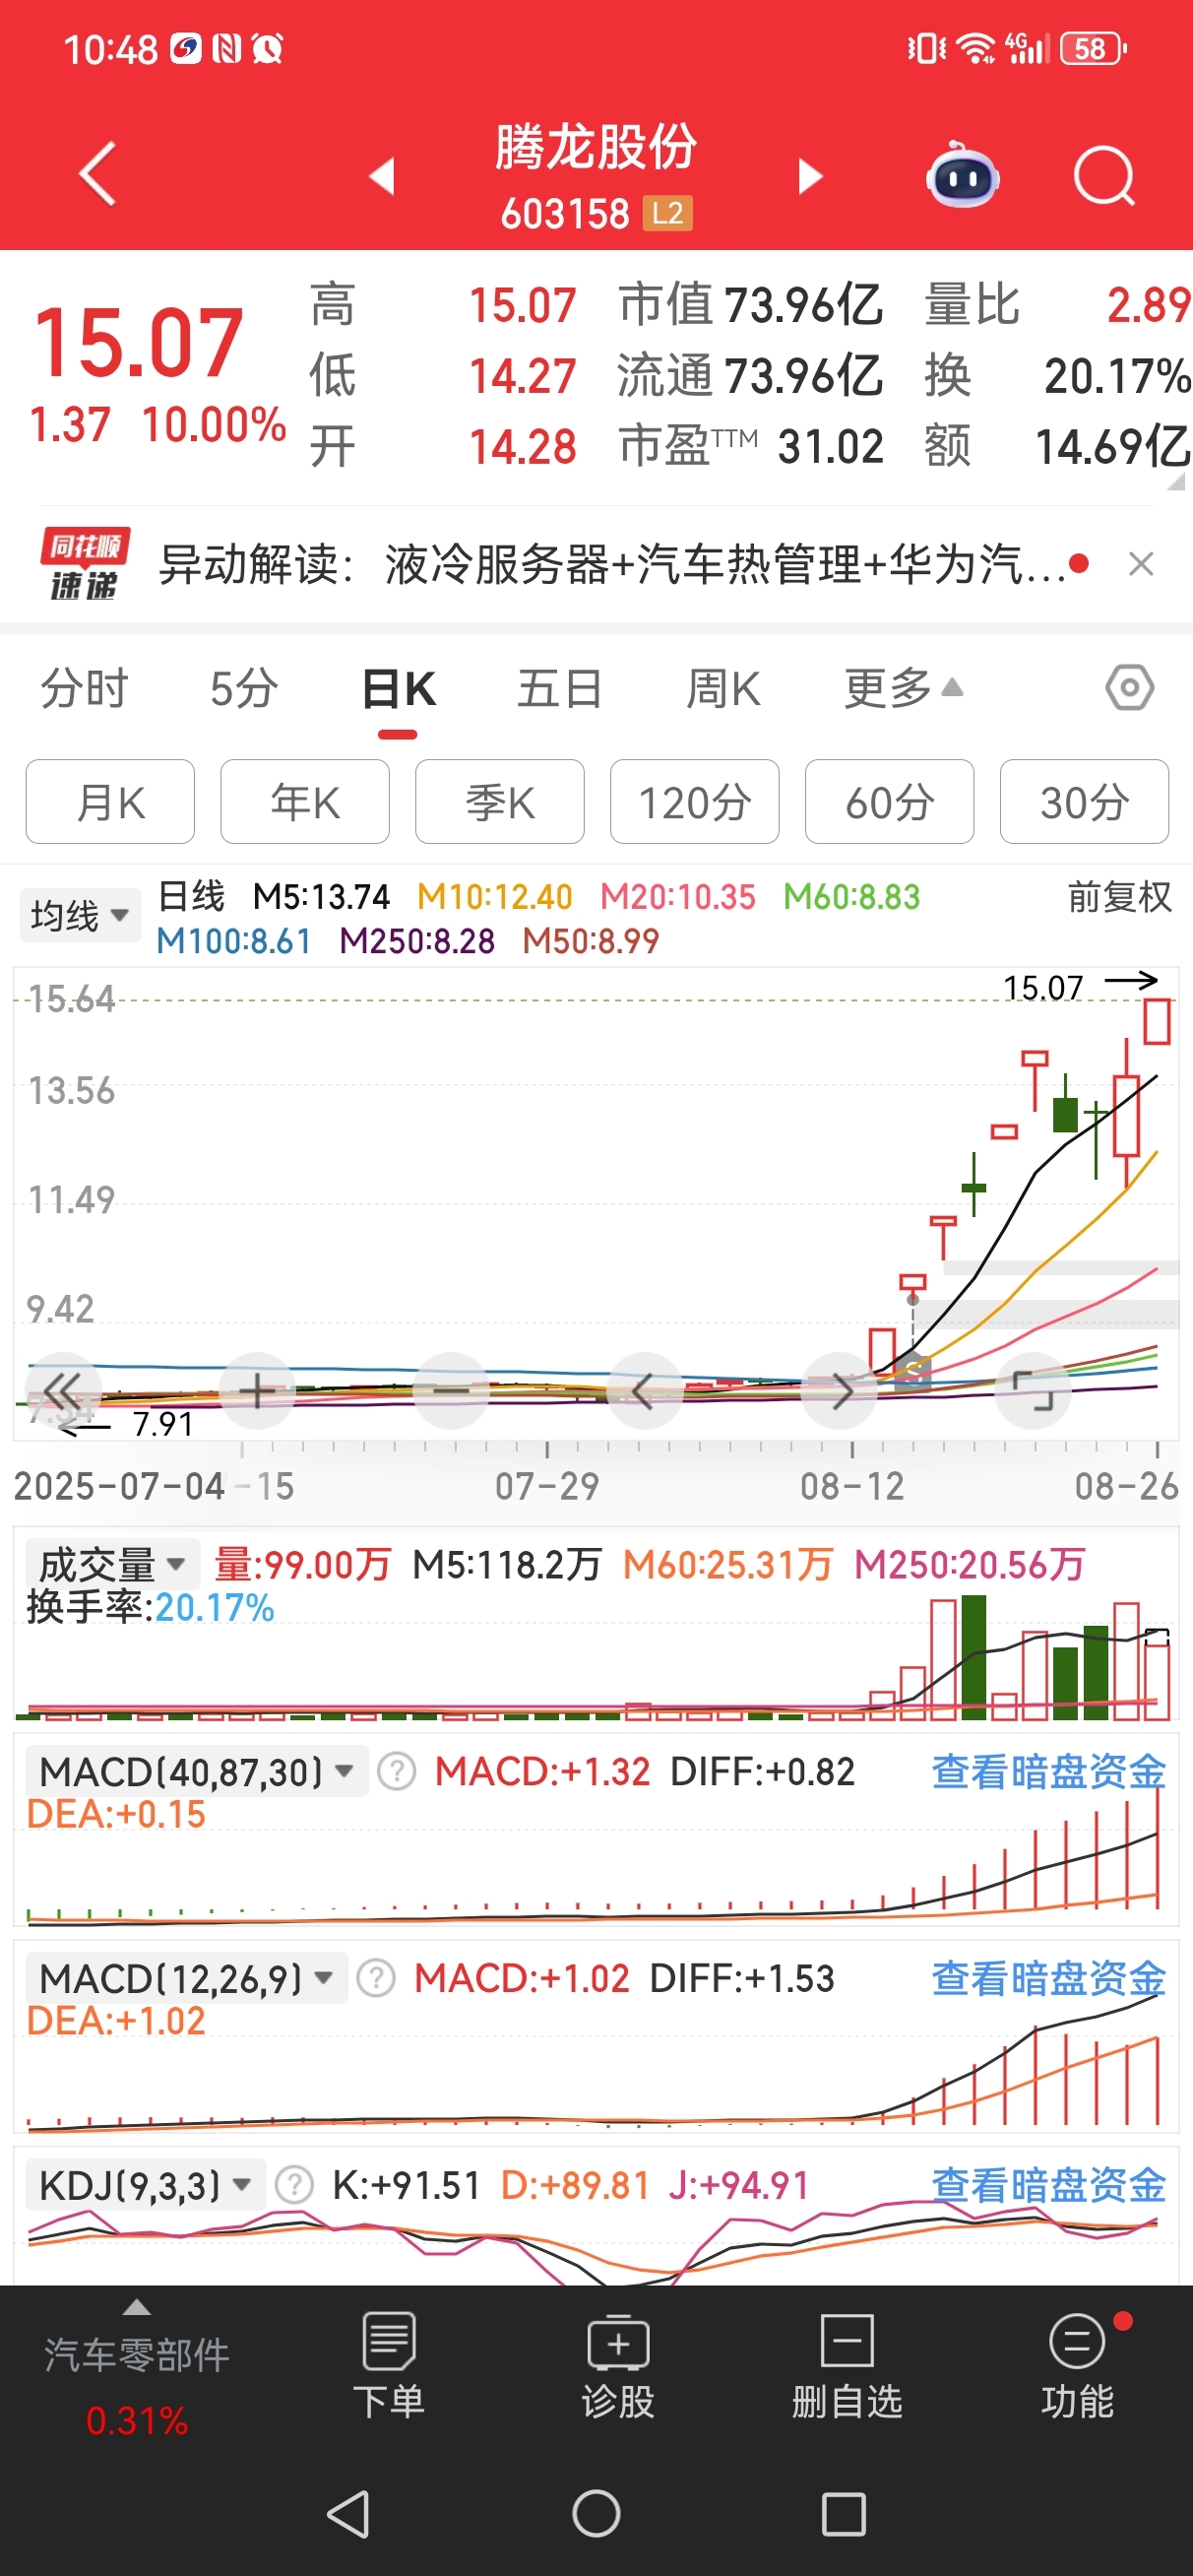
Task: Open 查看暗盘资金 beside MACD(12,26,9)
Action: tap(1049, 1979)
